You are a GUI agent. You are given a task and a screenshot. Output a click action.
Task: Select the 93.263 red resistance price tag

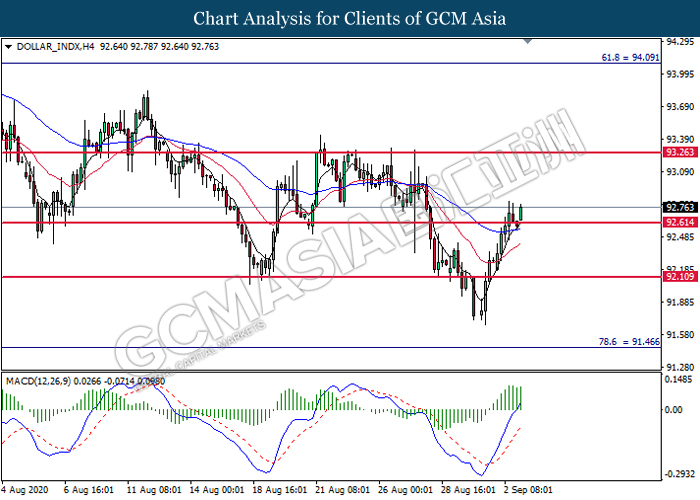point(680,152)
